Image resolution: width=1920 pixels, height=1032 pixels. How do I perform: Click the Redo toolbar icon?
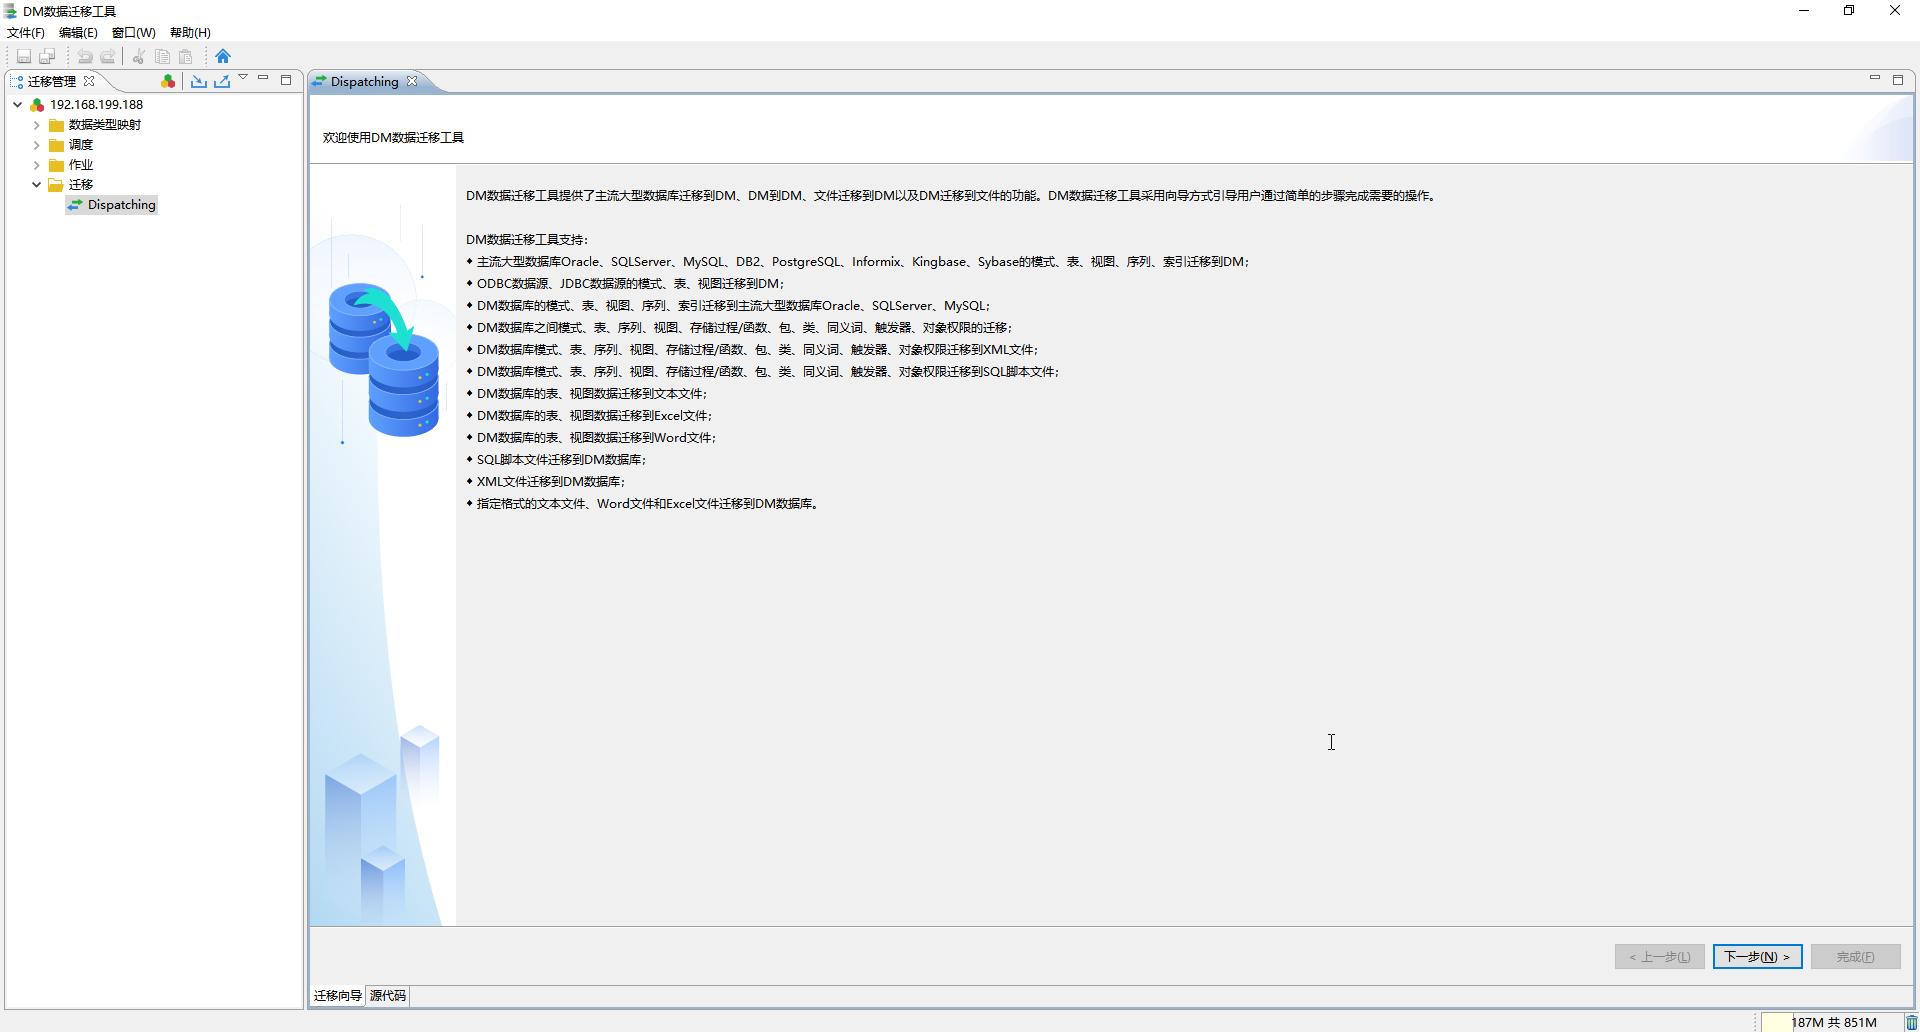(108, 57)
